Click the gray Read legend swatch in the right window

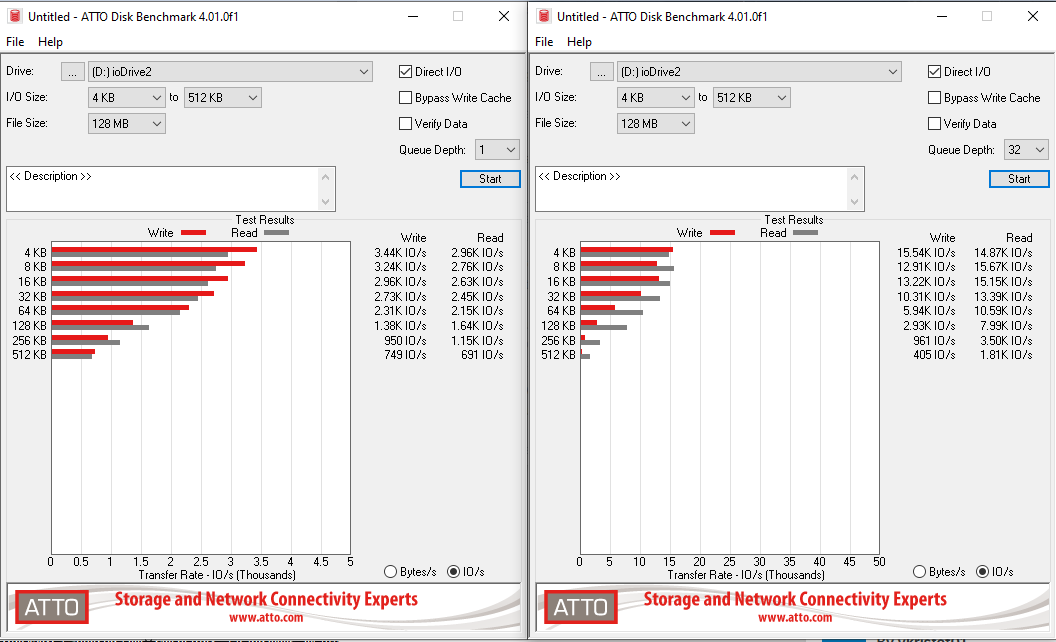tap(805, 232)
